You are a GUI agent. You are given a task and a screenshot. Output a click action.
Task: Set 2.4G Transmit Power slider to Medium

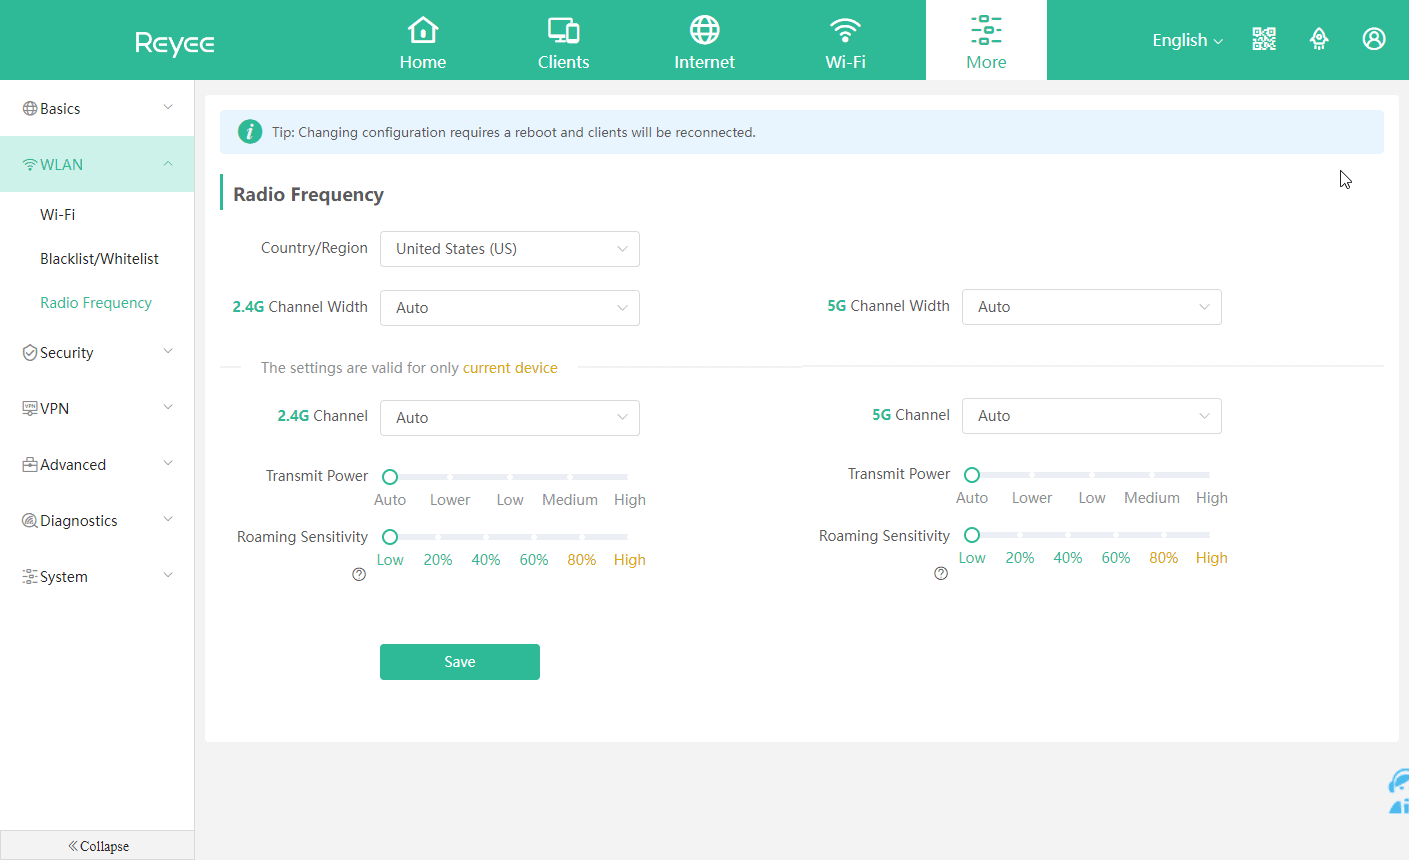pyautogui.click(x=570, y=477)
